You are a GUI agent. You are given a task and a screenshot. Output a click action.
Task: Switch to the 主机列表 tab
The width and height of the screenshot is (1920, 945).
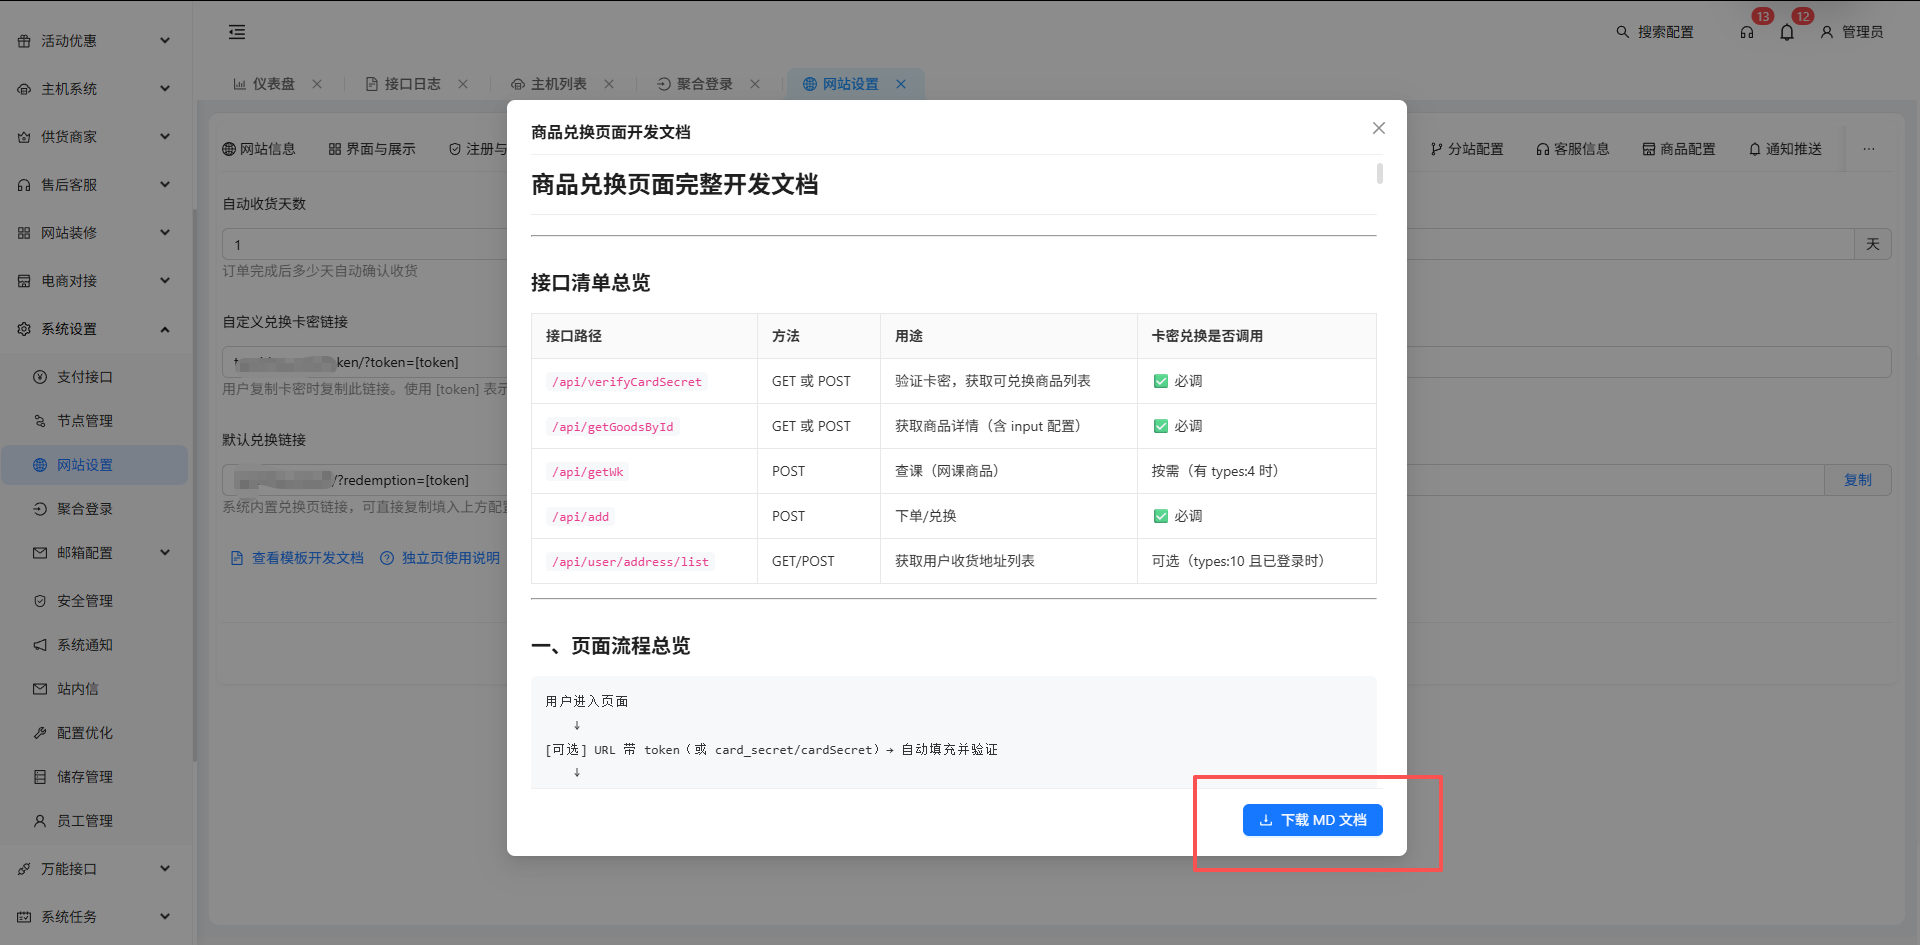pyautogui.click(x=558, y=84)
